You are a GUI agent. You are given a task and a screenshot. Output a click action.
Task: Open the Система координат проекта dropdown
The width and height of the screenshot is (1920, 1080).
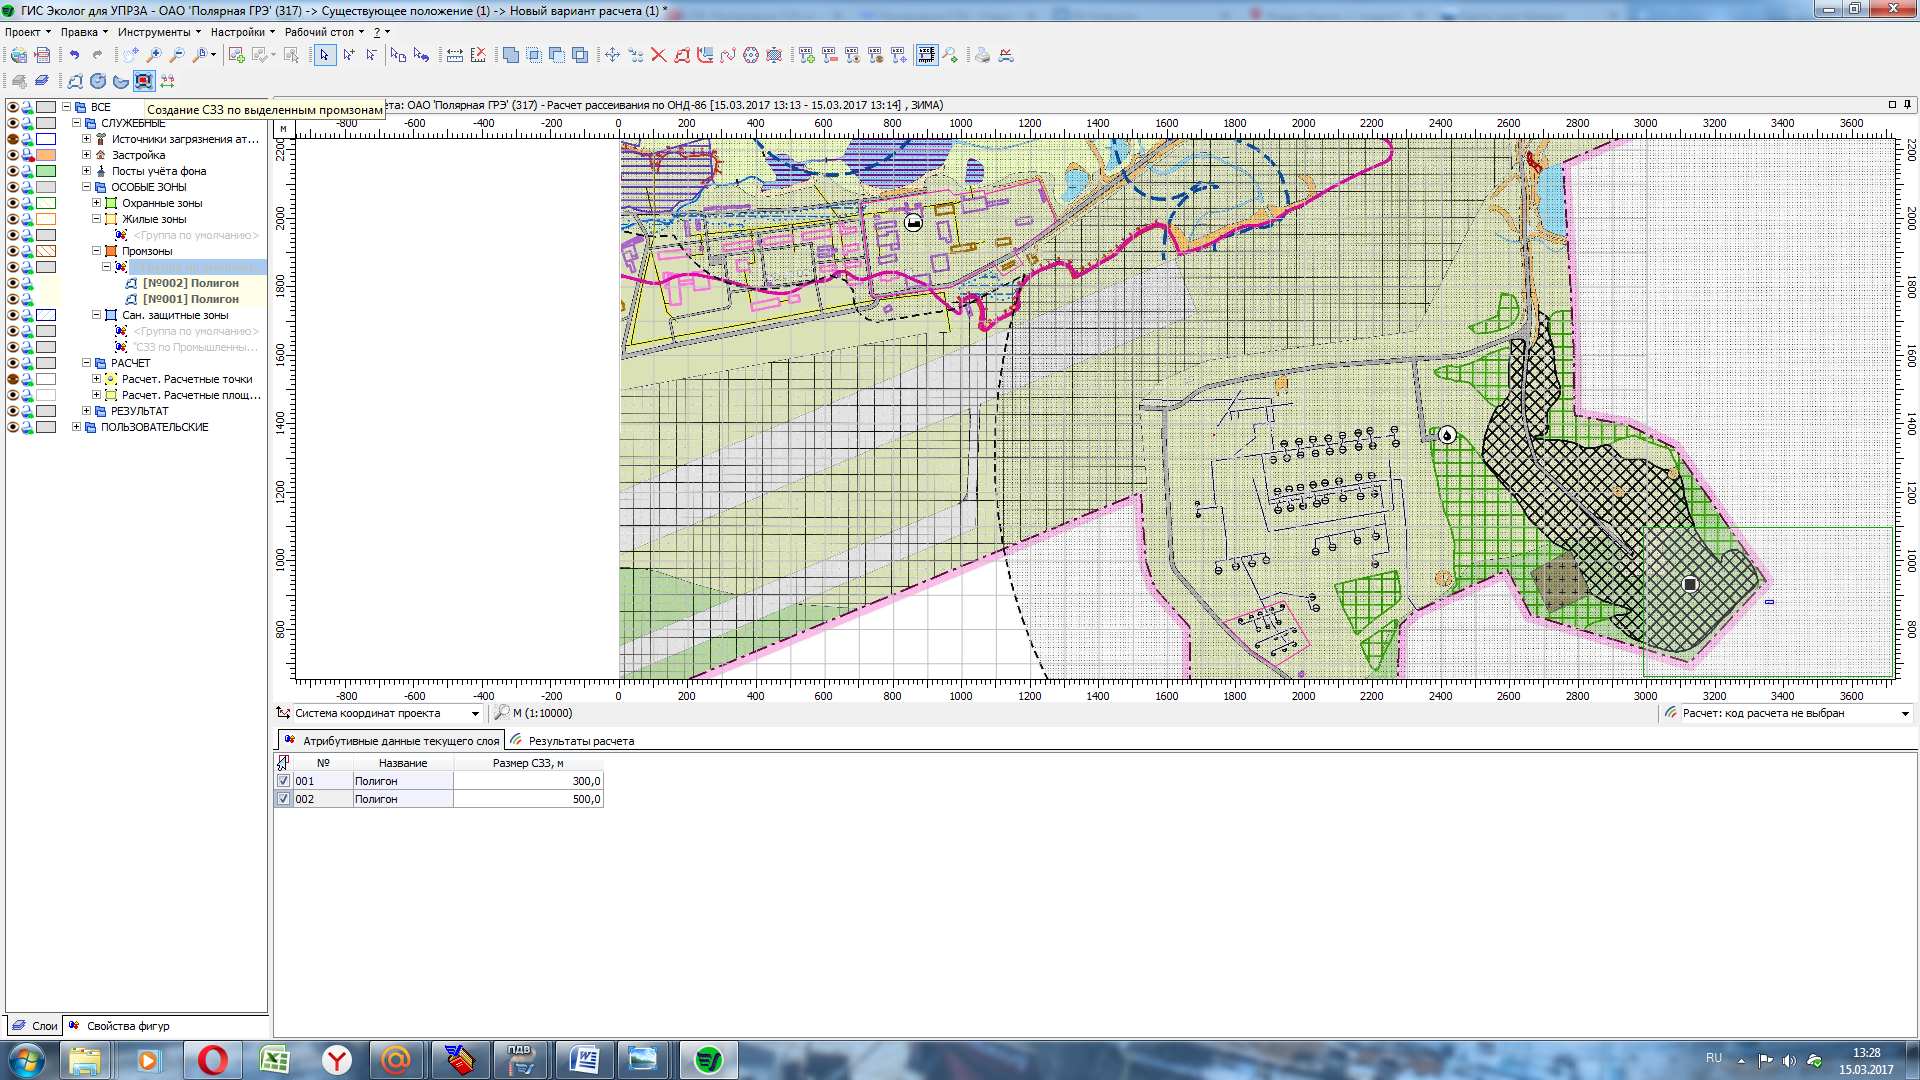coord(475,713)
